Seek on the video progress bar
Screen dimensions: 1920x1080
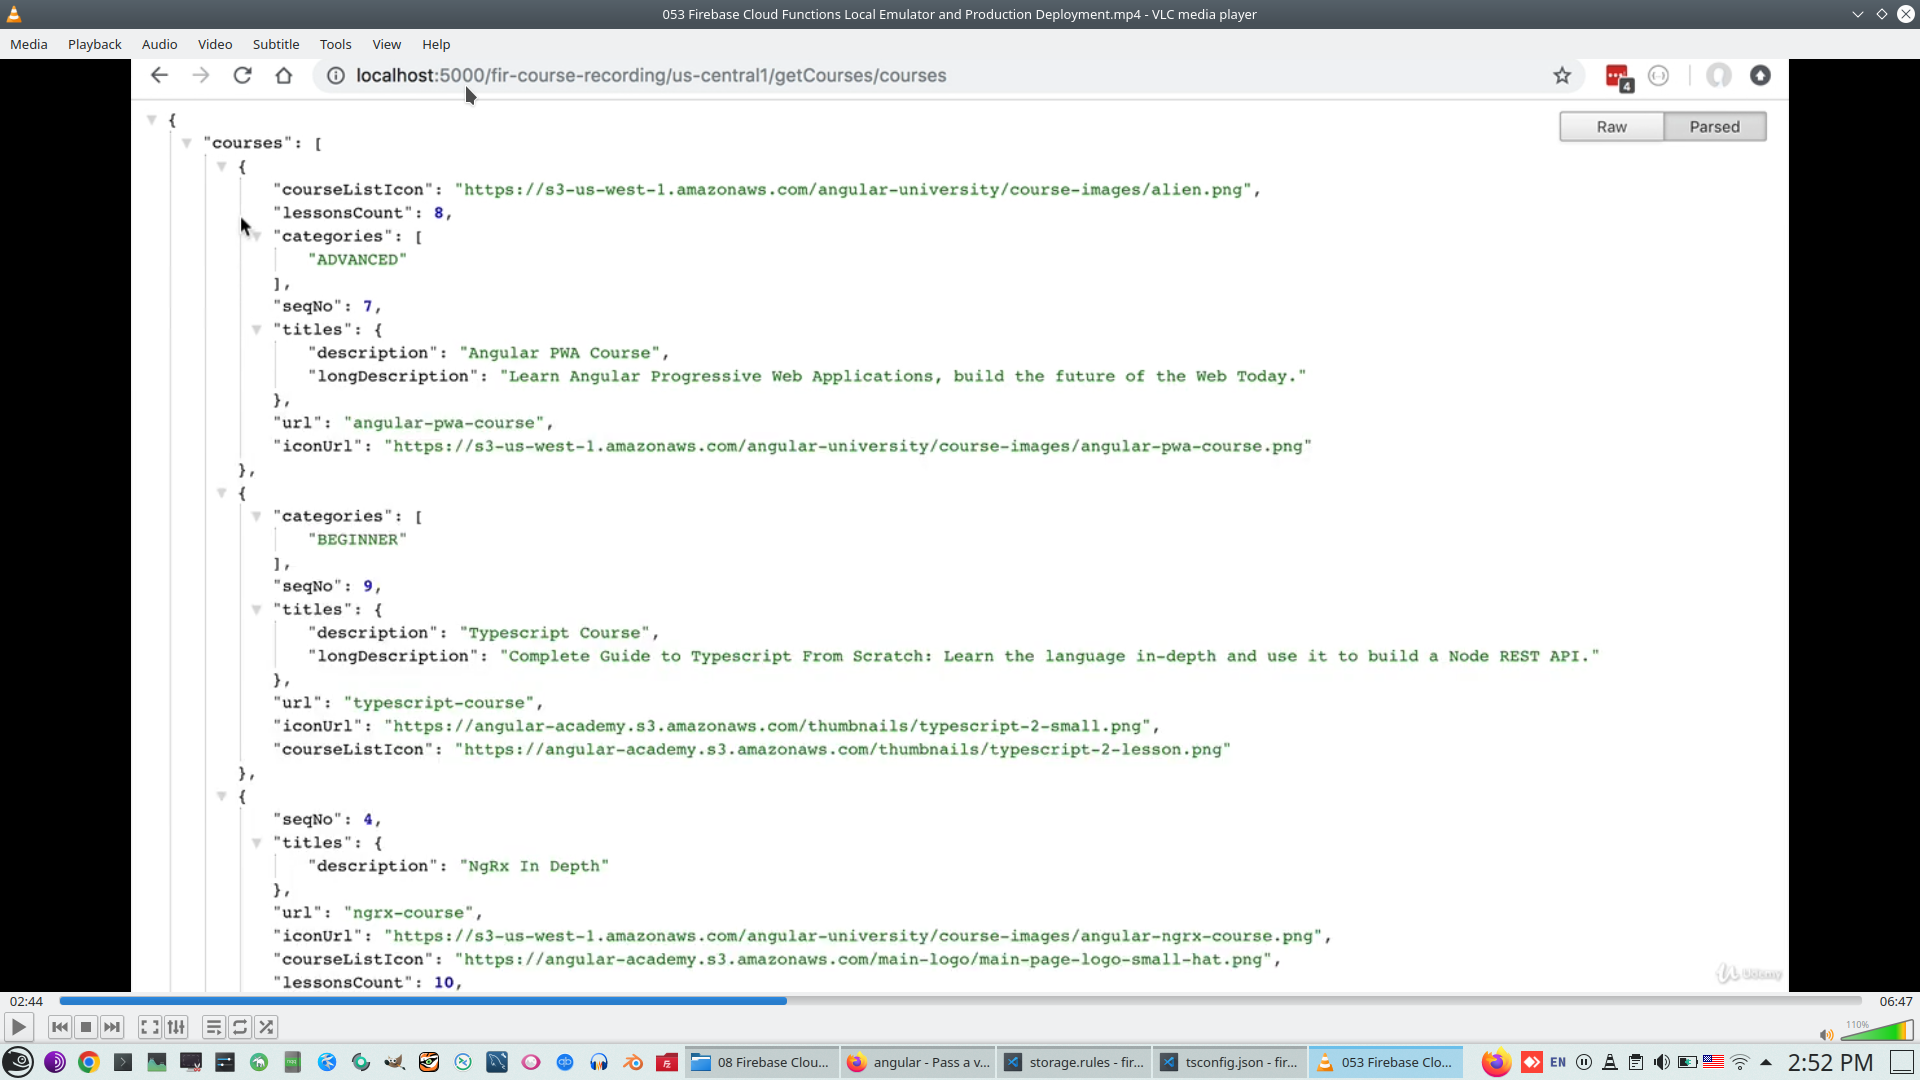point(960,1000)
